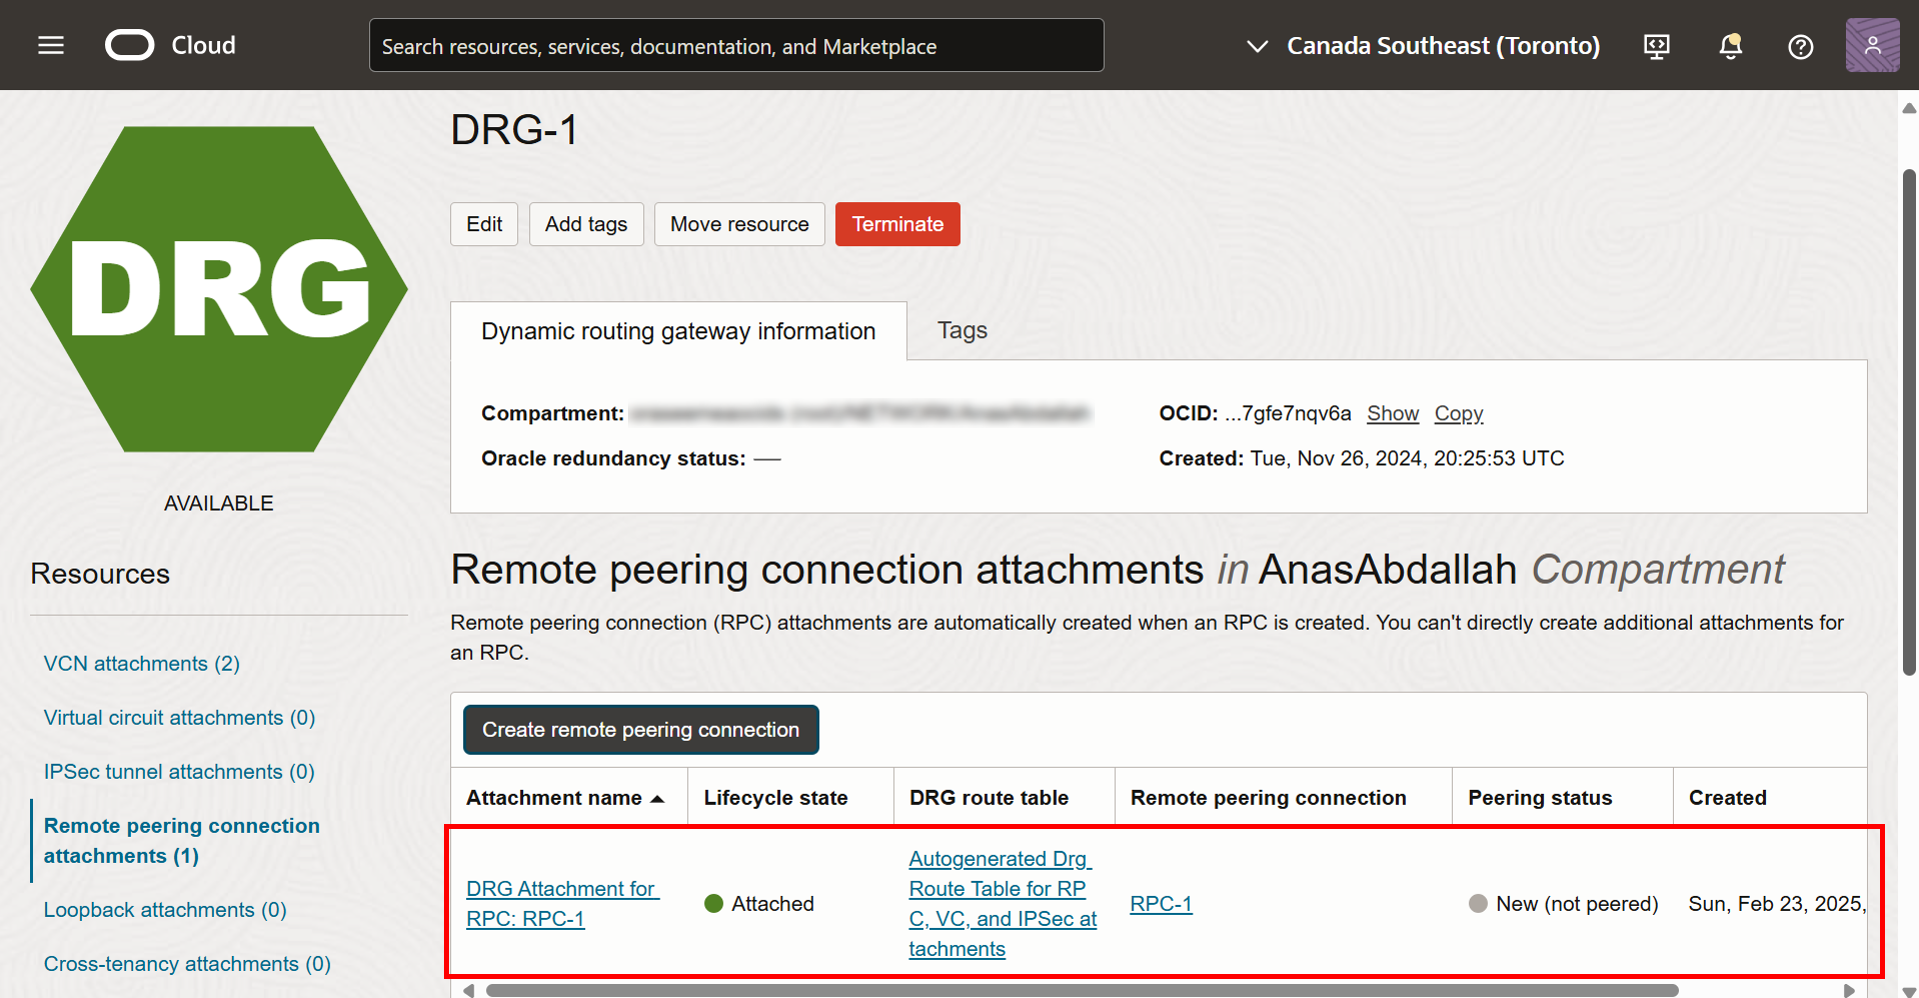Image resolution: width=1919 pixels, height=998 pixels.
Task: Click the Attached lifecycle state cell
Action: tap(759, 903)
